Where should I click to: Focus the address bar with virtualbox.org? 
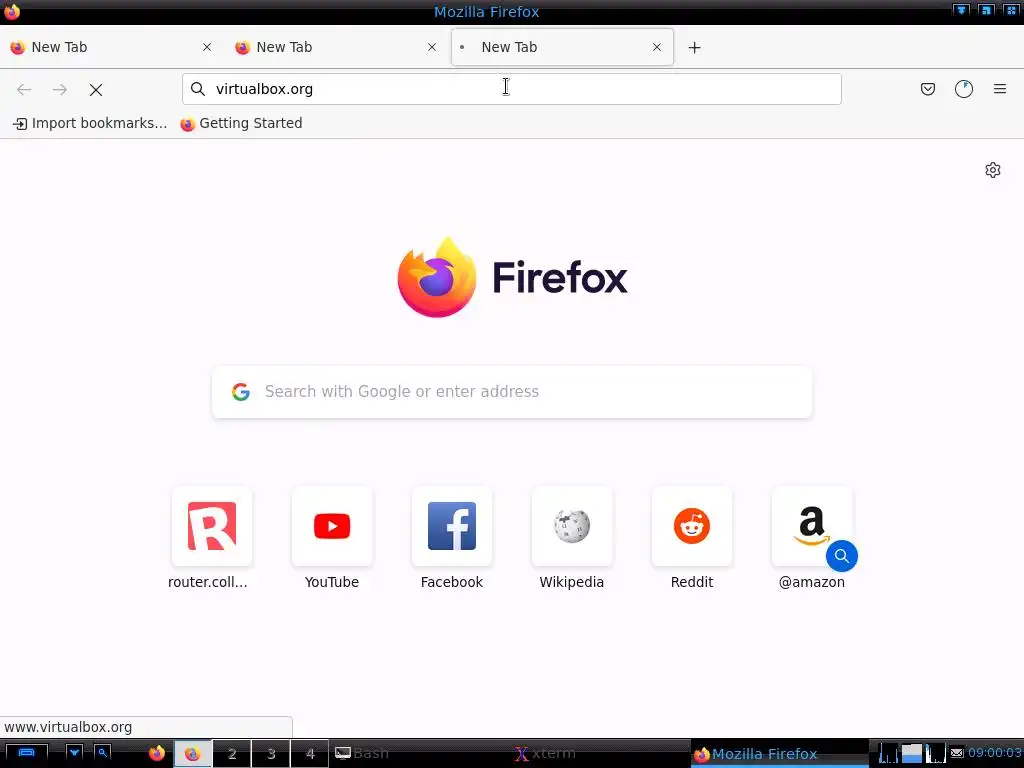(511, 89)
